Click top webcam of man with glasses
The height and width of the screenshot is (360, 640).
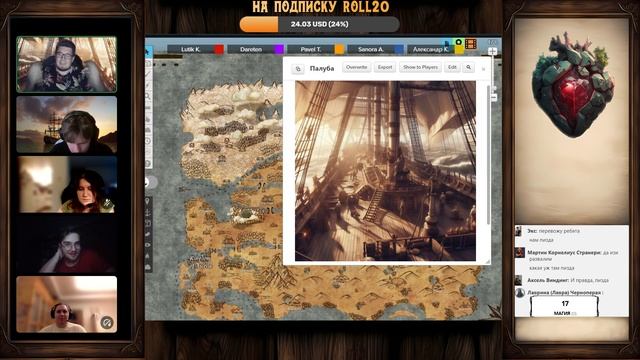pyautogui.click(x=67, y=64)
